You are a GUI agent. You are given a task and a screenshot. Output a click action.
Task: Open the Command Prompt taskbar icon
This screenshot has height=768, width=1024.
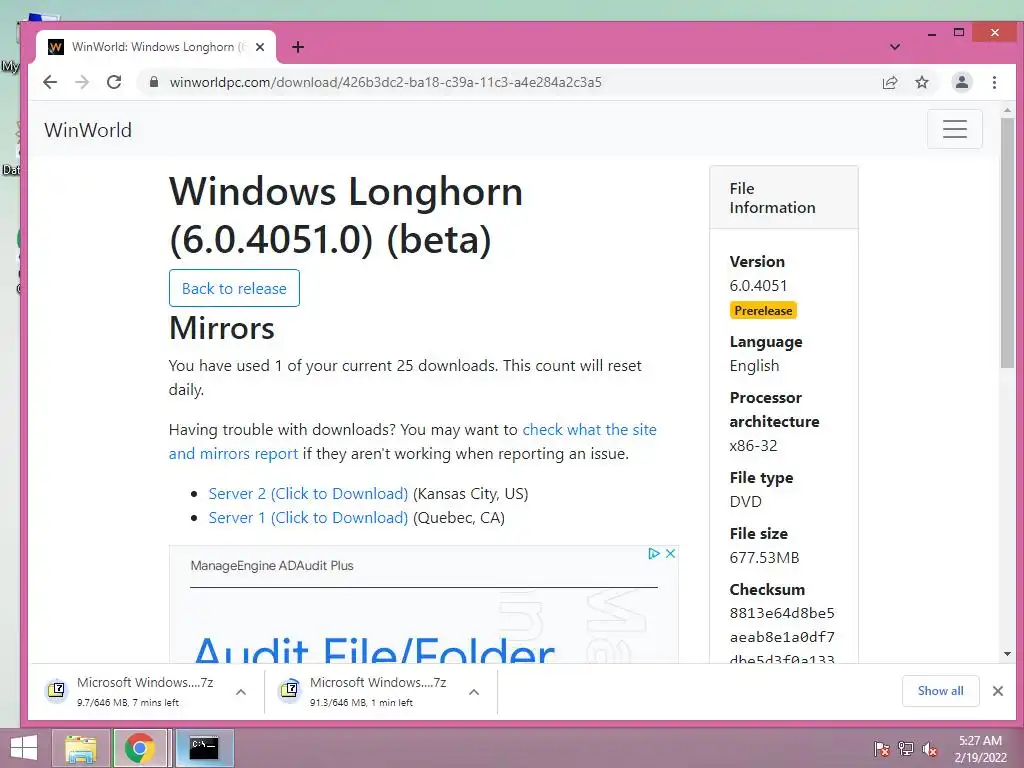click(x=204, y=748)
